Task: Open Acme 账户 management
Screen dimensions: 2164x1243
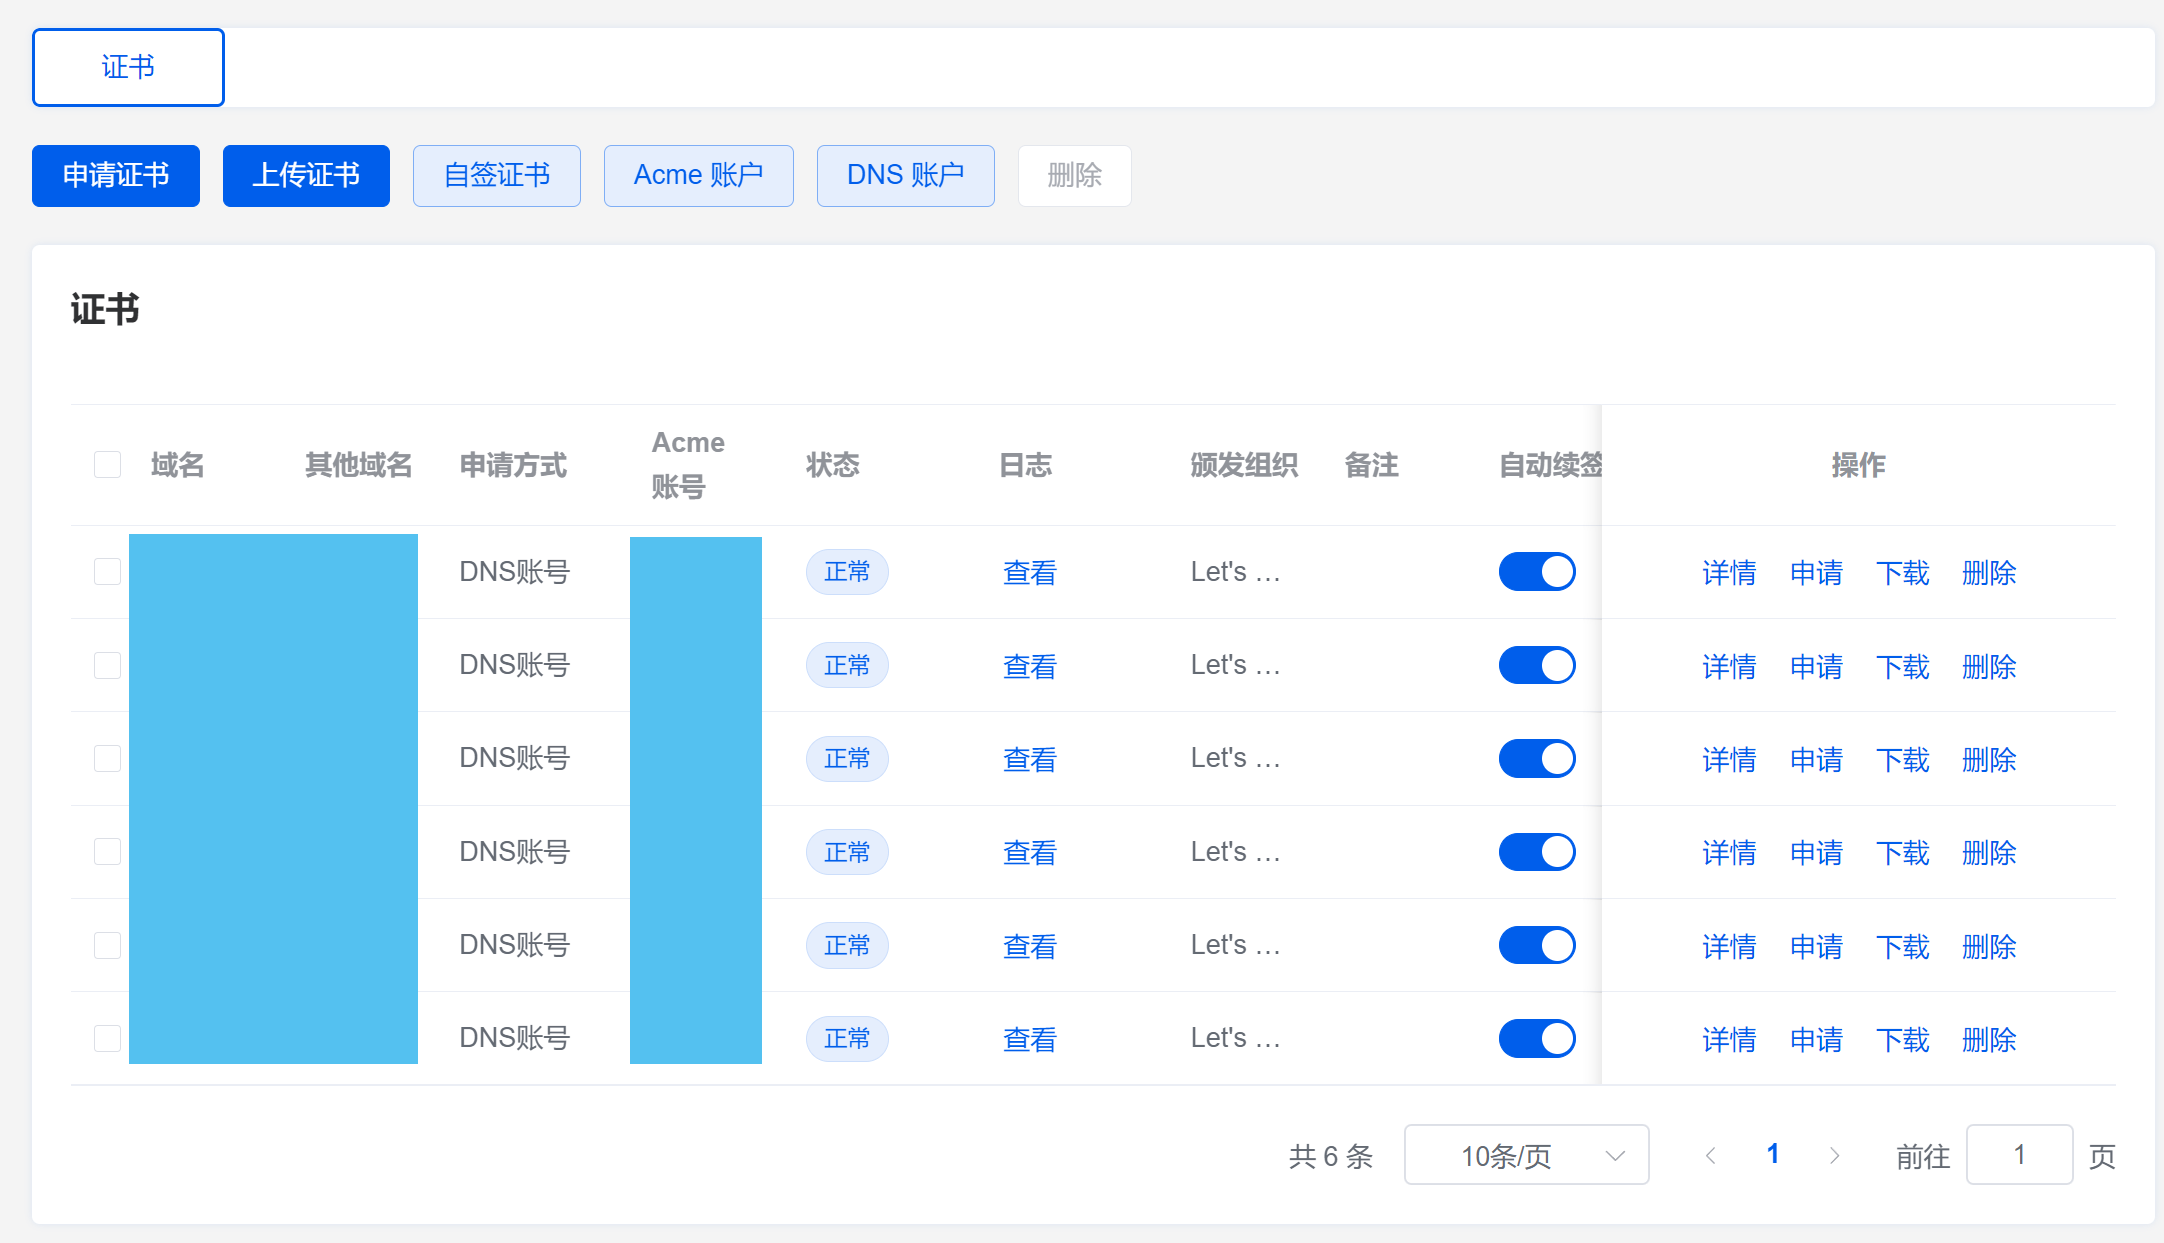Action: pyautogui.click(x=699, y=176)
